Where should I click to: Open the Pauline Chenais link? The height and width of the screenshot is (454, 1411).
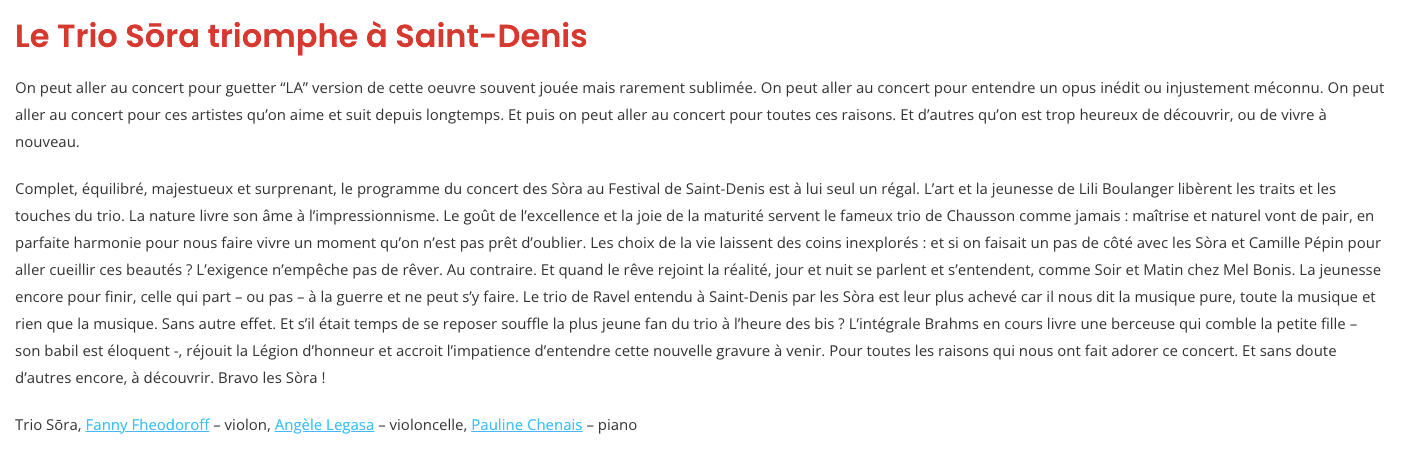coord(526,425)
